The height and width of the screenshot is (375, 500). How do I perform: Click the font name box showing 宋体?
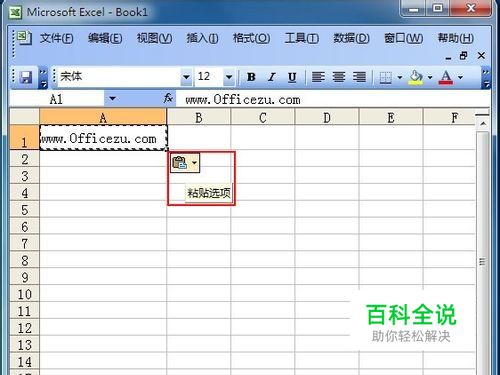pyautogui.click(x=120, y=77)
